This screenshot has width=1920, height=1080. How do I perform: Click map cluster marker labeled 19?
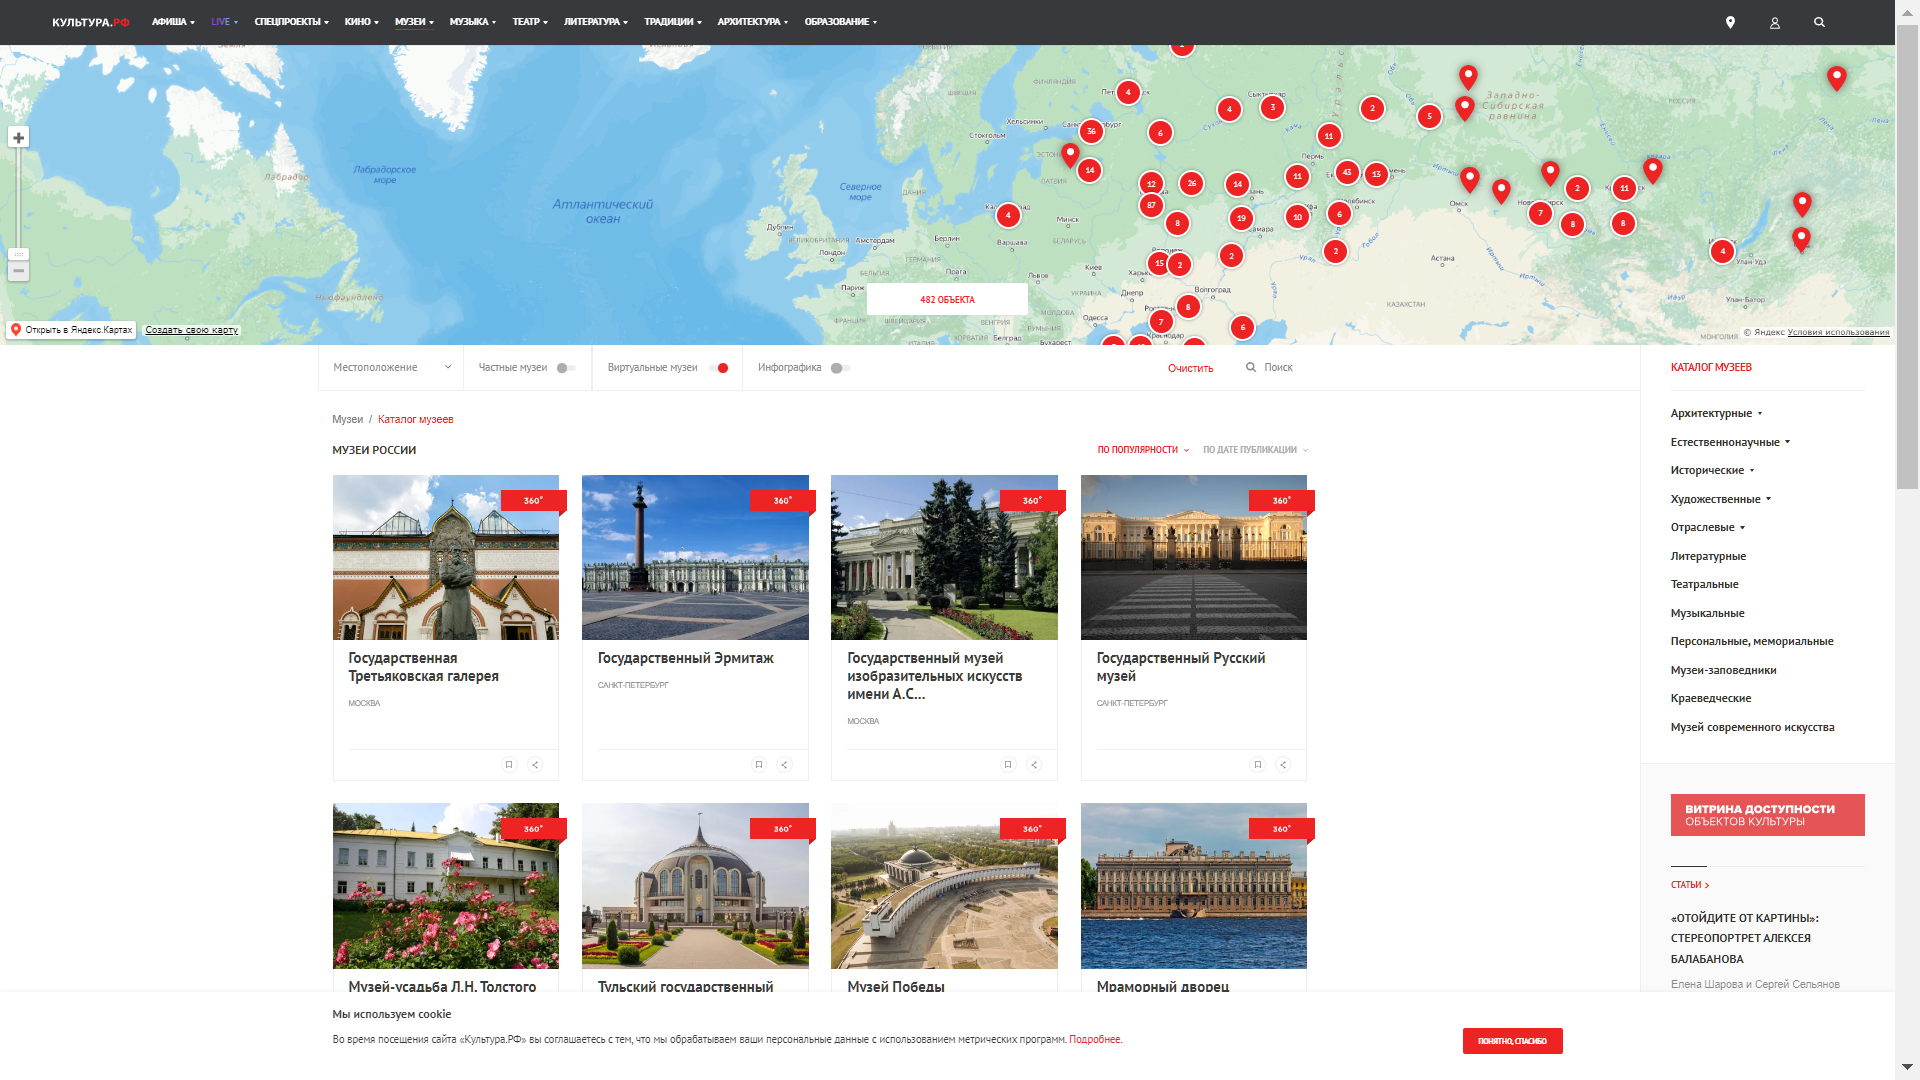tap(1241, 218)
